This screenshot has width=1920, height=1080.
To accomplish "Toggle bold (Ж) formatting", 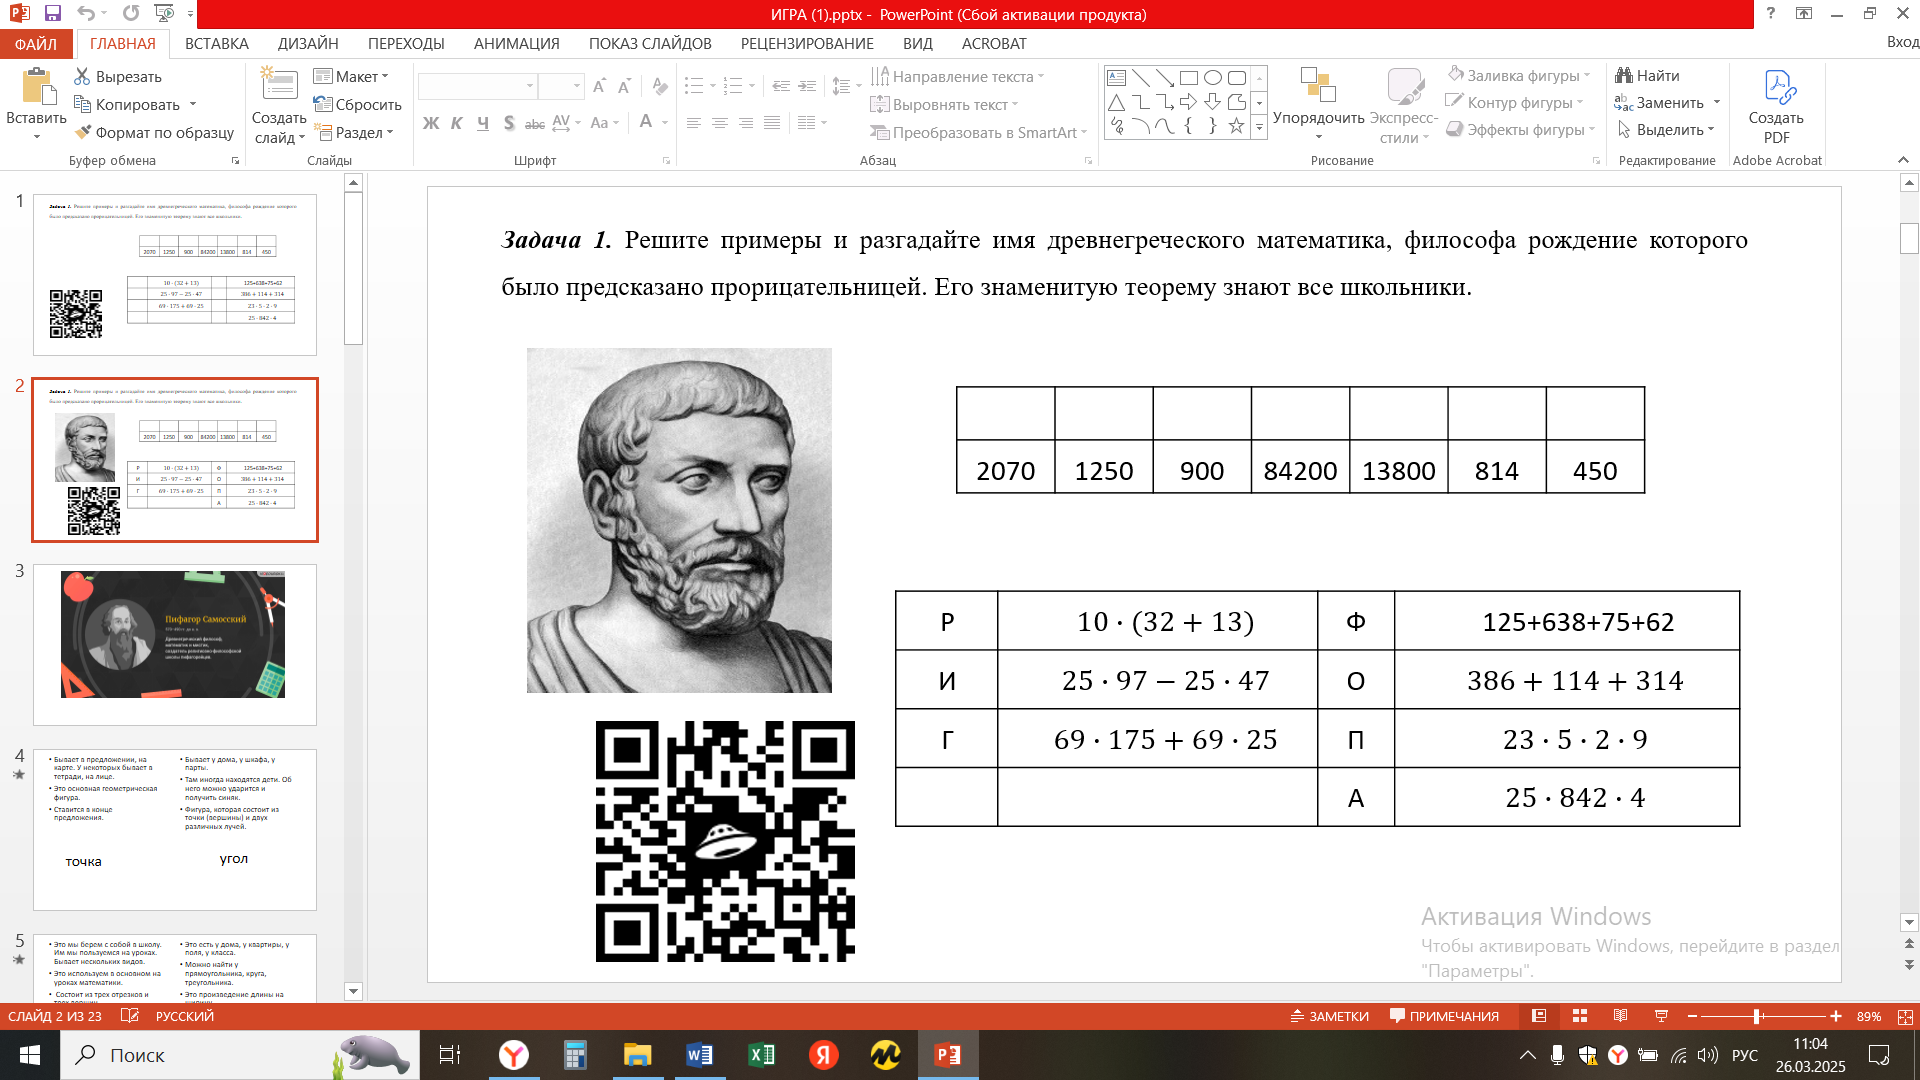I will (x=431, y=123).
